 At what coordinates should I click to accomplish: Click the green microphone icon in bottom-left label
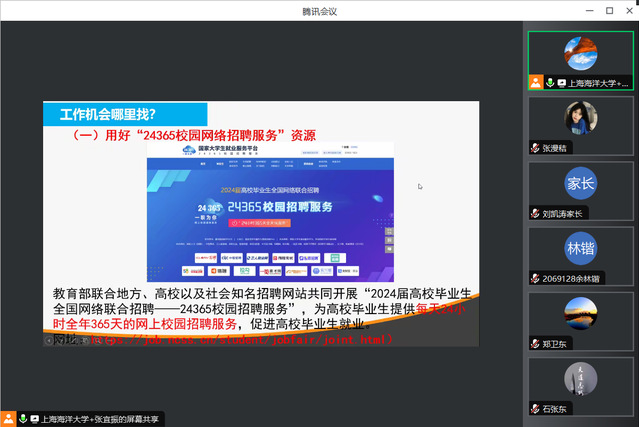(x=20, y=419)
